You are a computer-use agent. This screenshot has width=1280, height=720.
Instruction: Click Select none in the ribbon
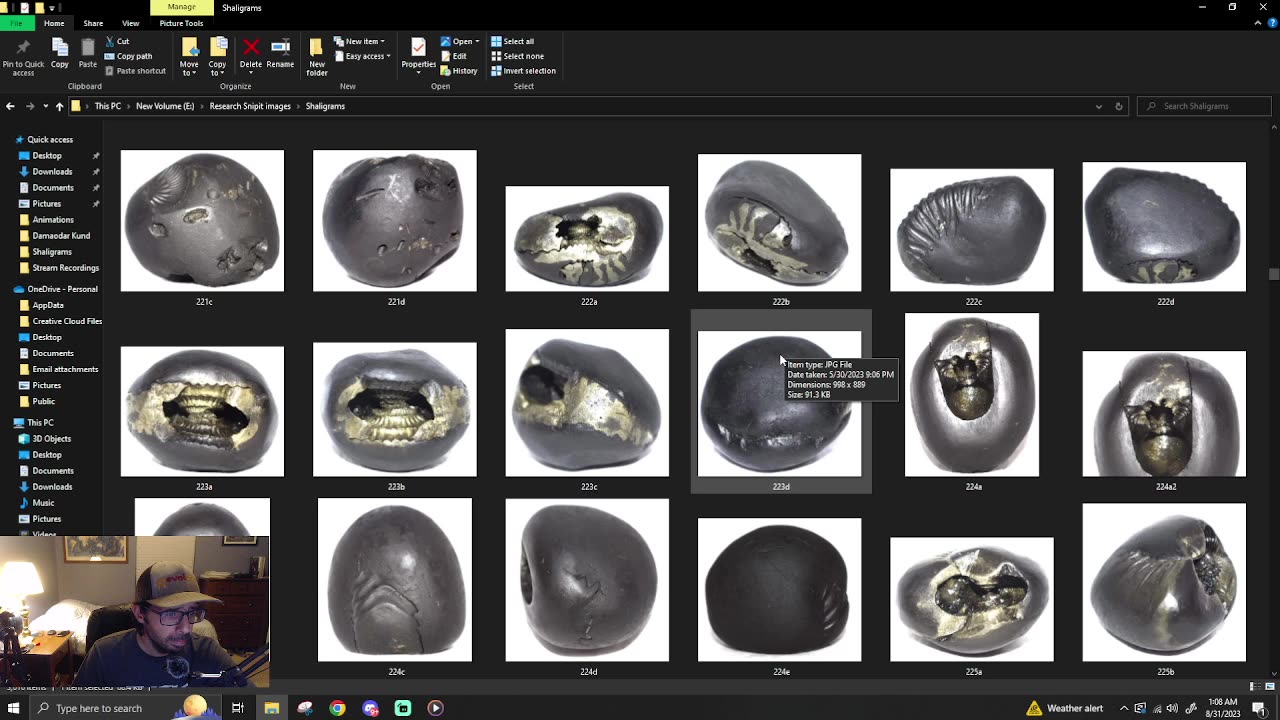coord(517,56)
